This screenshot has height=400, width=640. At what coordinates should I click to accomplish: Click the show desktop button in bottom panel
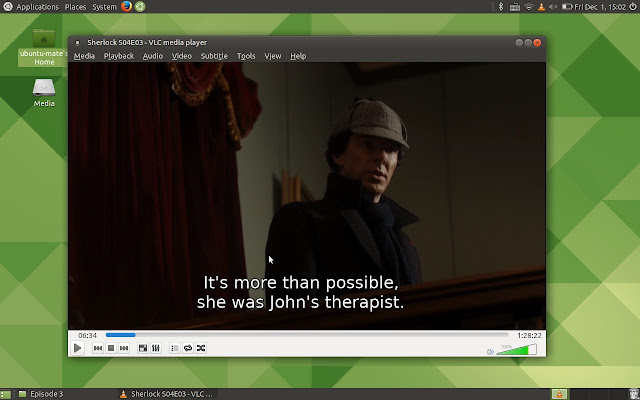click(x=5, y=394)
